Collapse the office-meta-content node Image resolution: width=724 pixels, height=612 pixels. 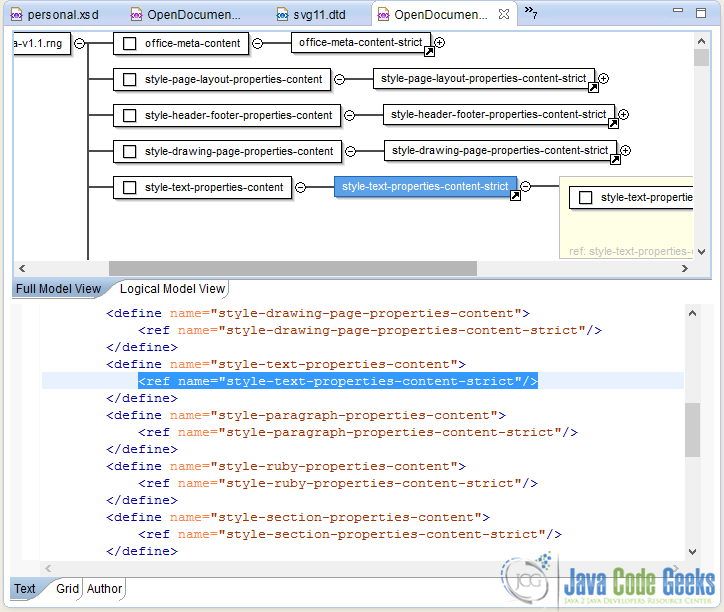258,43
